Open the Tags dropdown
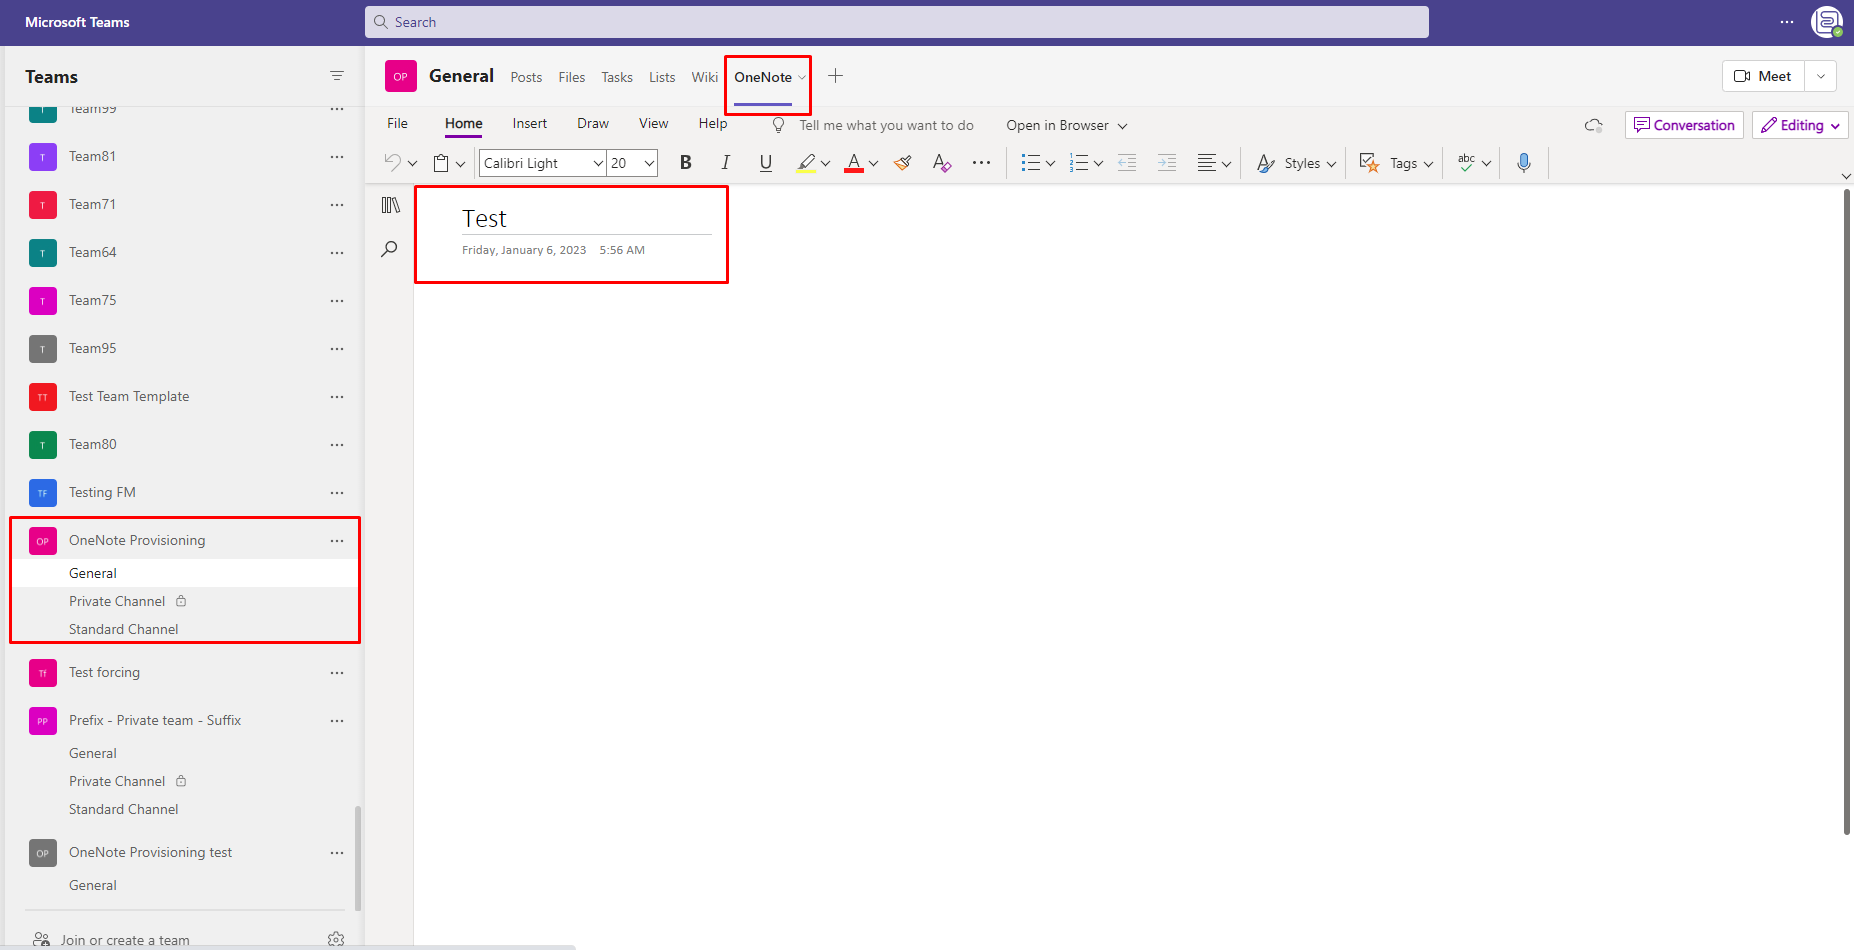This screenshot has width=1854, height=950. [x=1396, y=163]
